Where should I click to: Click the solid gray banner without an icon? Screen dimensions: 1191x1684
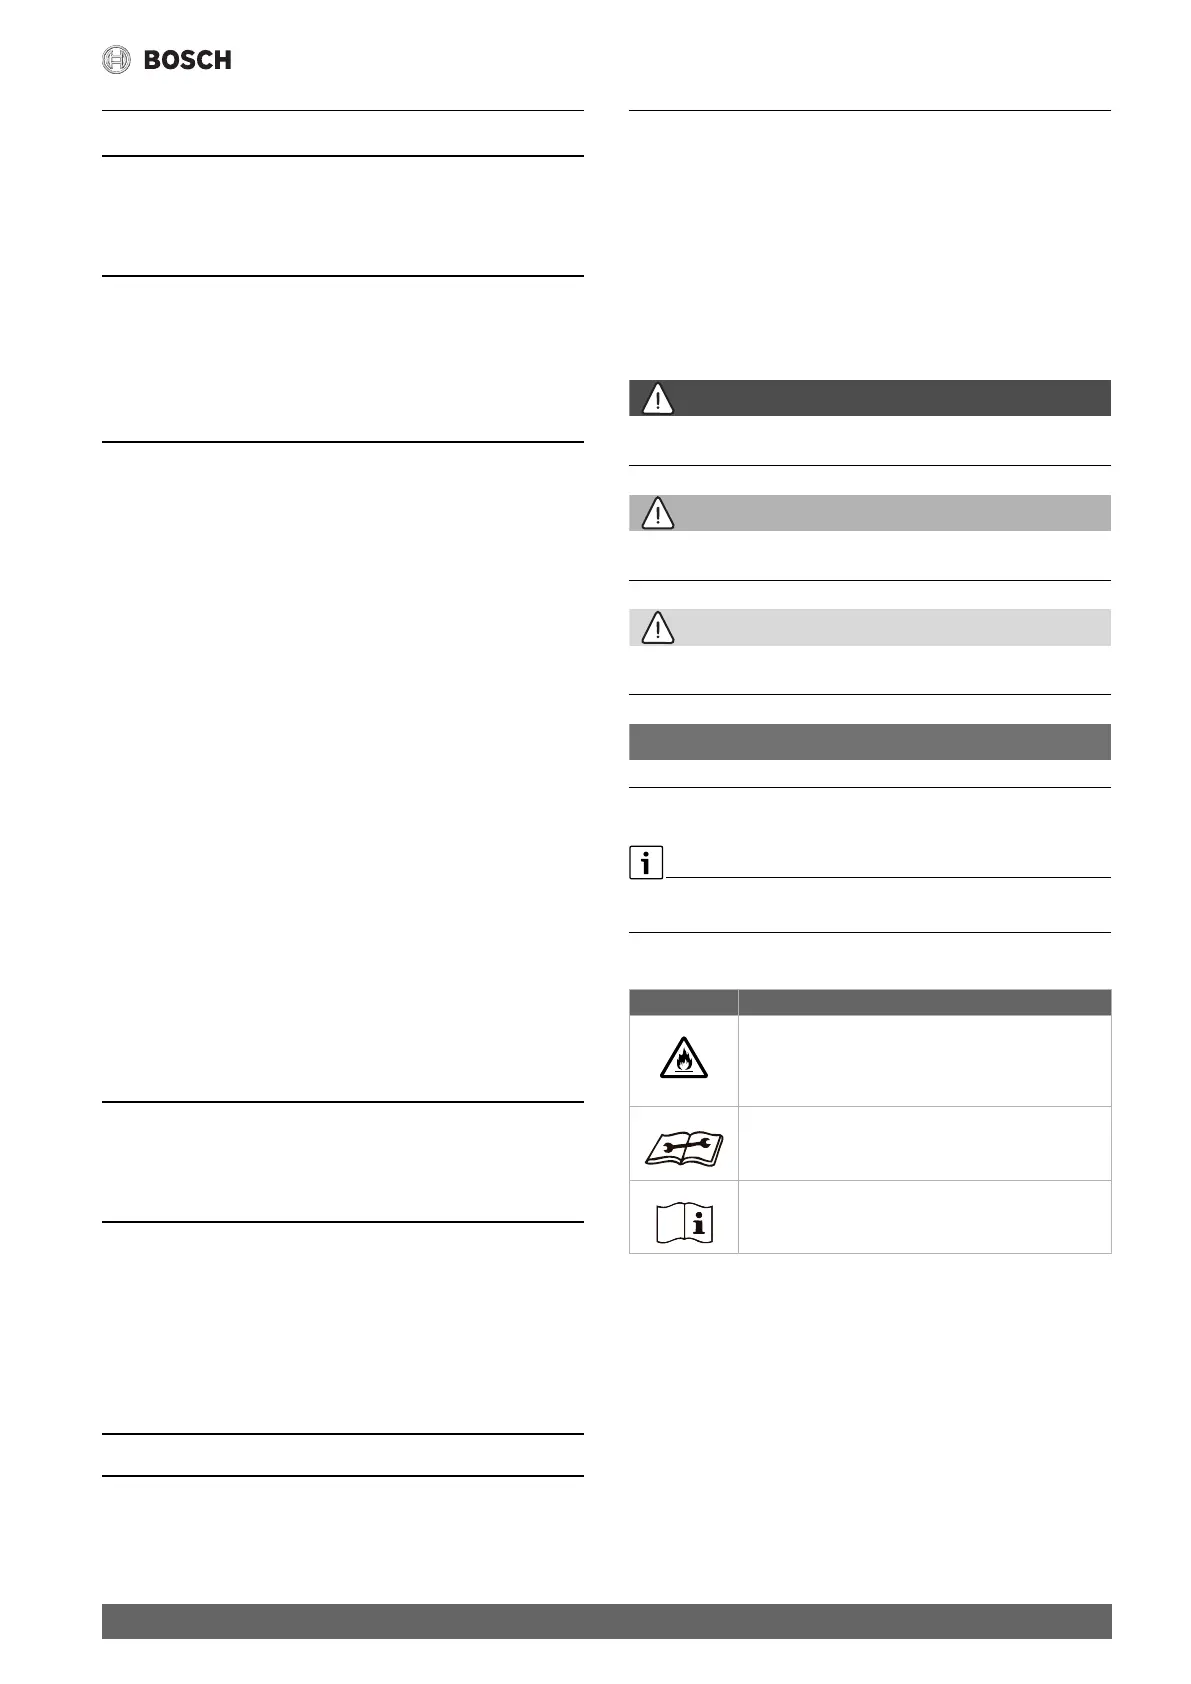tap(869, 742)
